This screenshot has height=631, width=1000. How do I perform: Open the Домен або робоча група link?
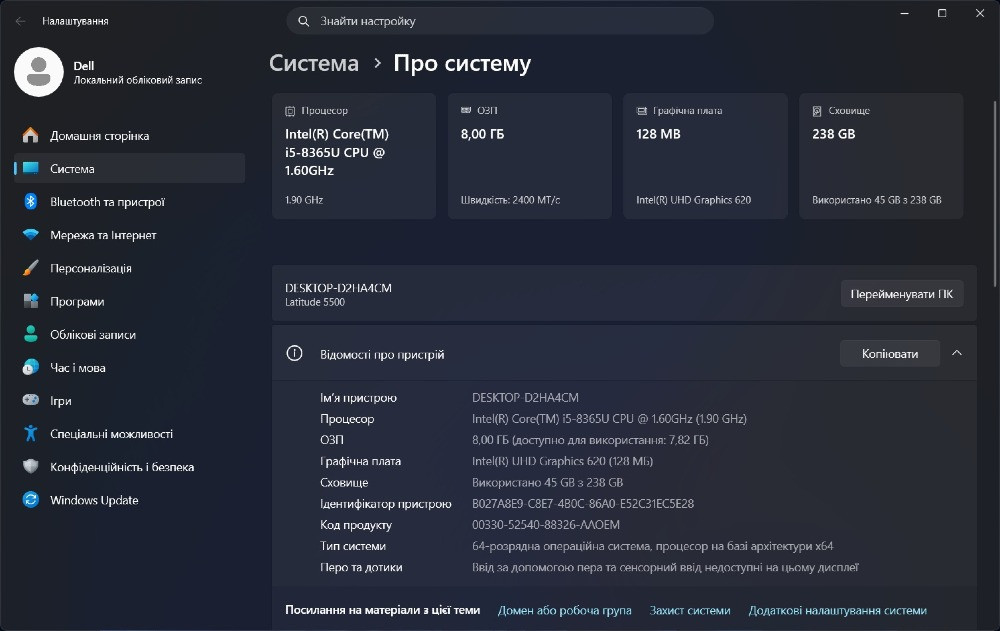564,610
